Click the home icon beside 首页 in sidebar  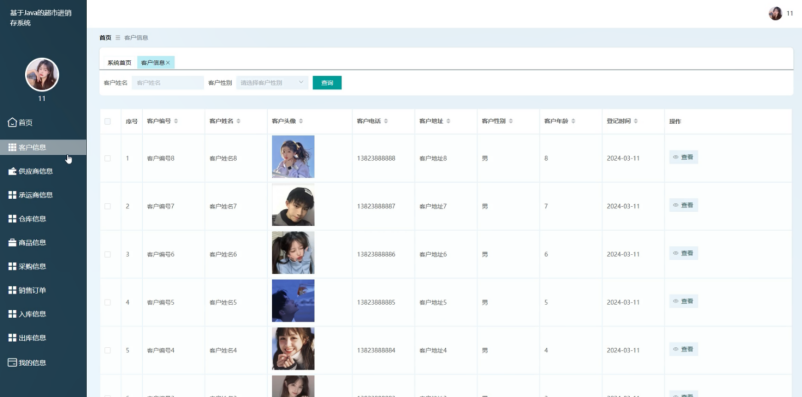[x=12, y=122]
